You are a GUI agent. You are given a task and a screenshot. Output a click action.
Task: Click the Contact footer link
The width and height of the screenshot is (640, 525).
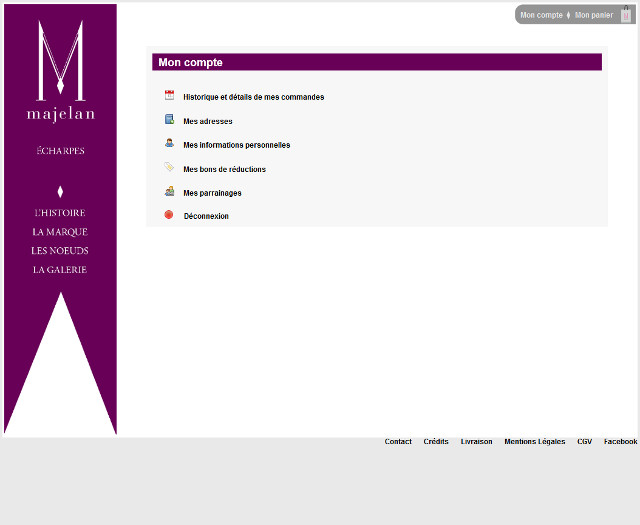tap(398, 441)
